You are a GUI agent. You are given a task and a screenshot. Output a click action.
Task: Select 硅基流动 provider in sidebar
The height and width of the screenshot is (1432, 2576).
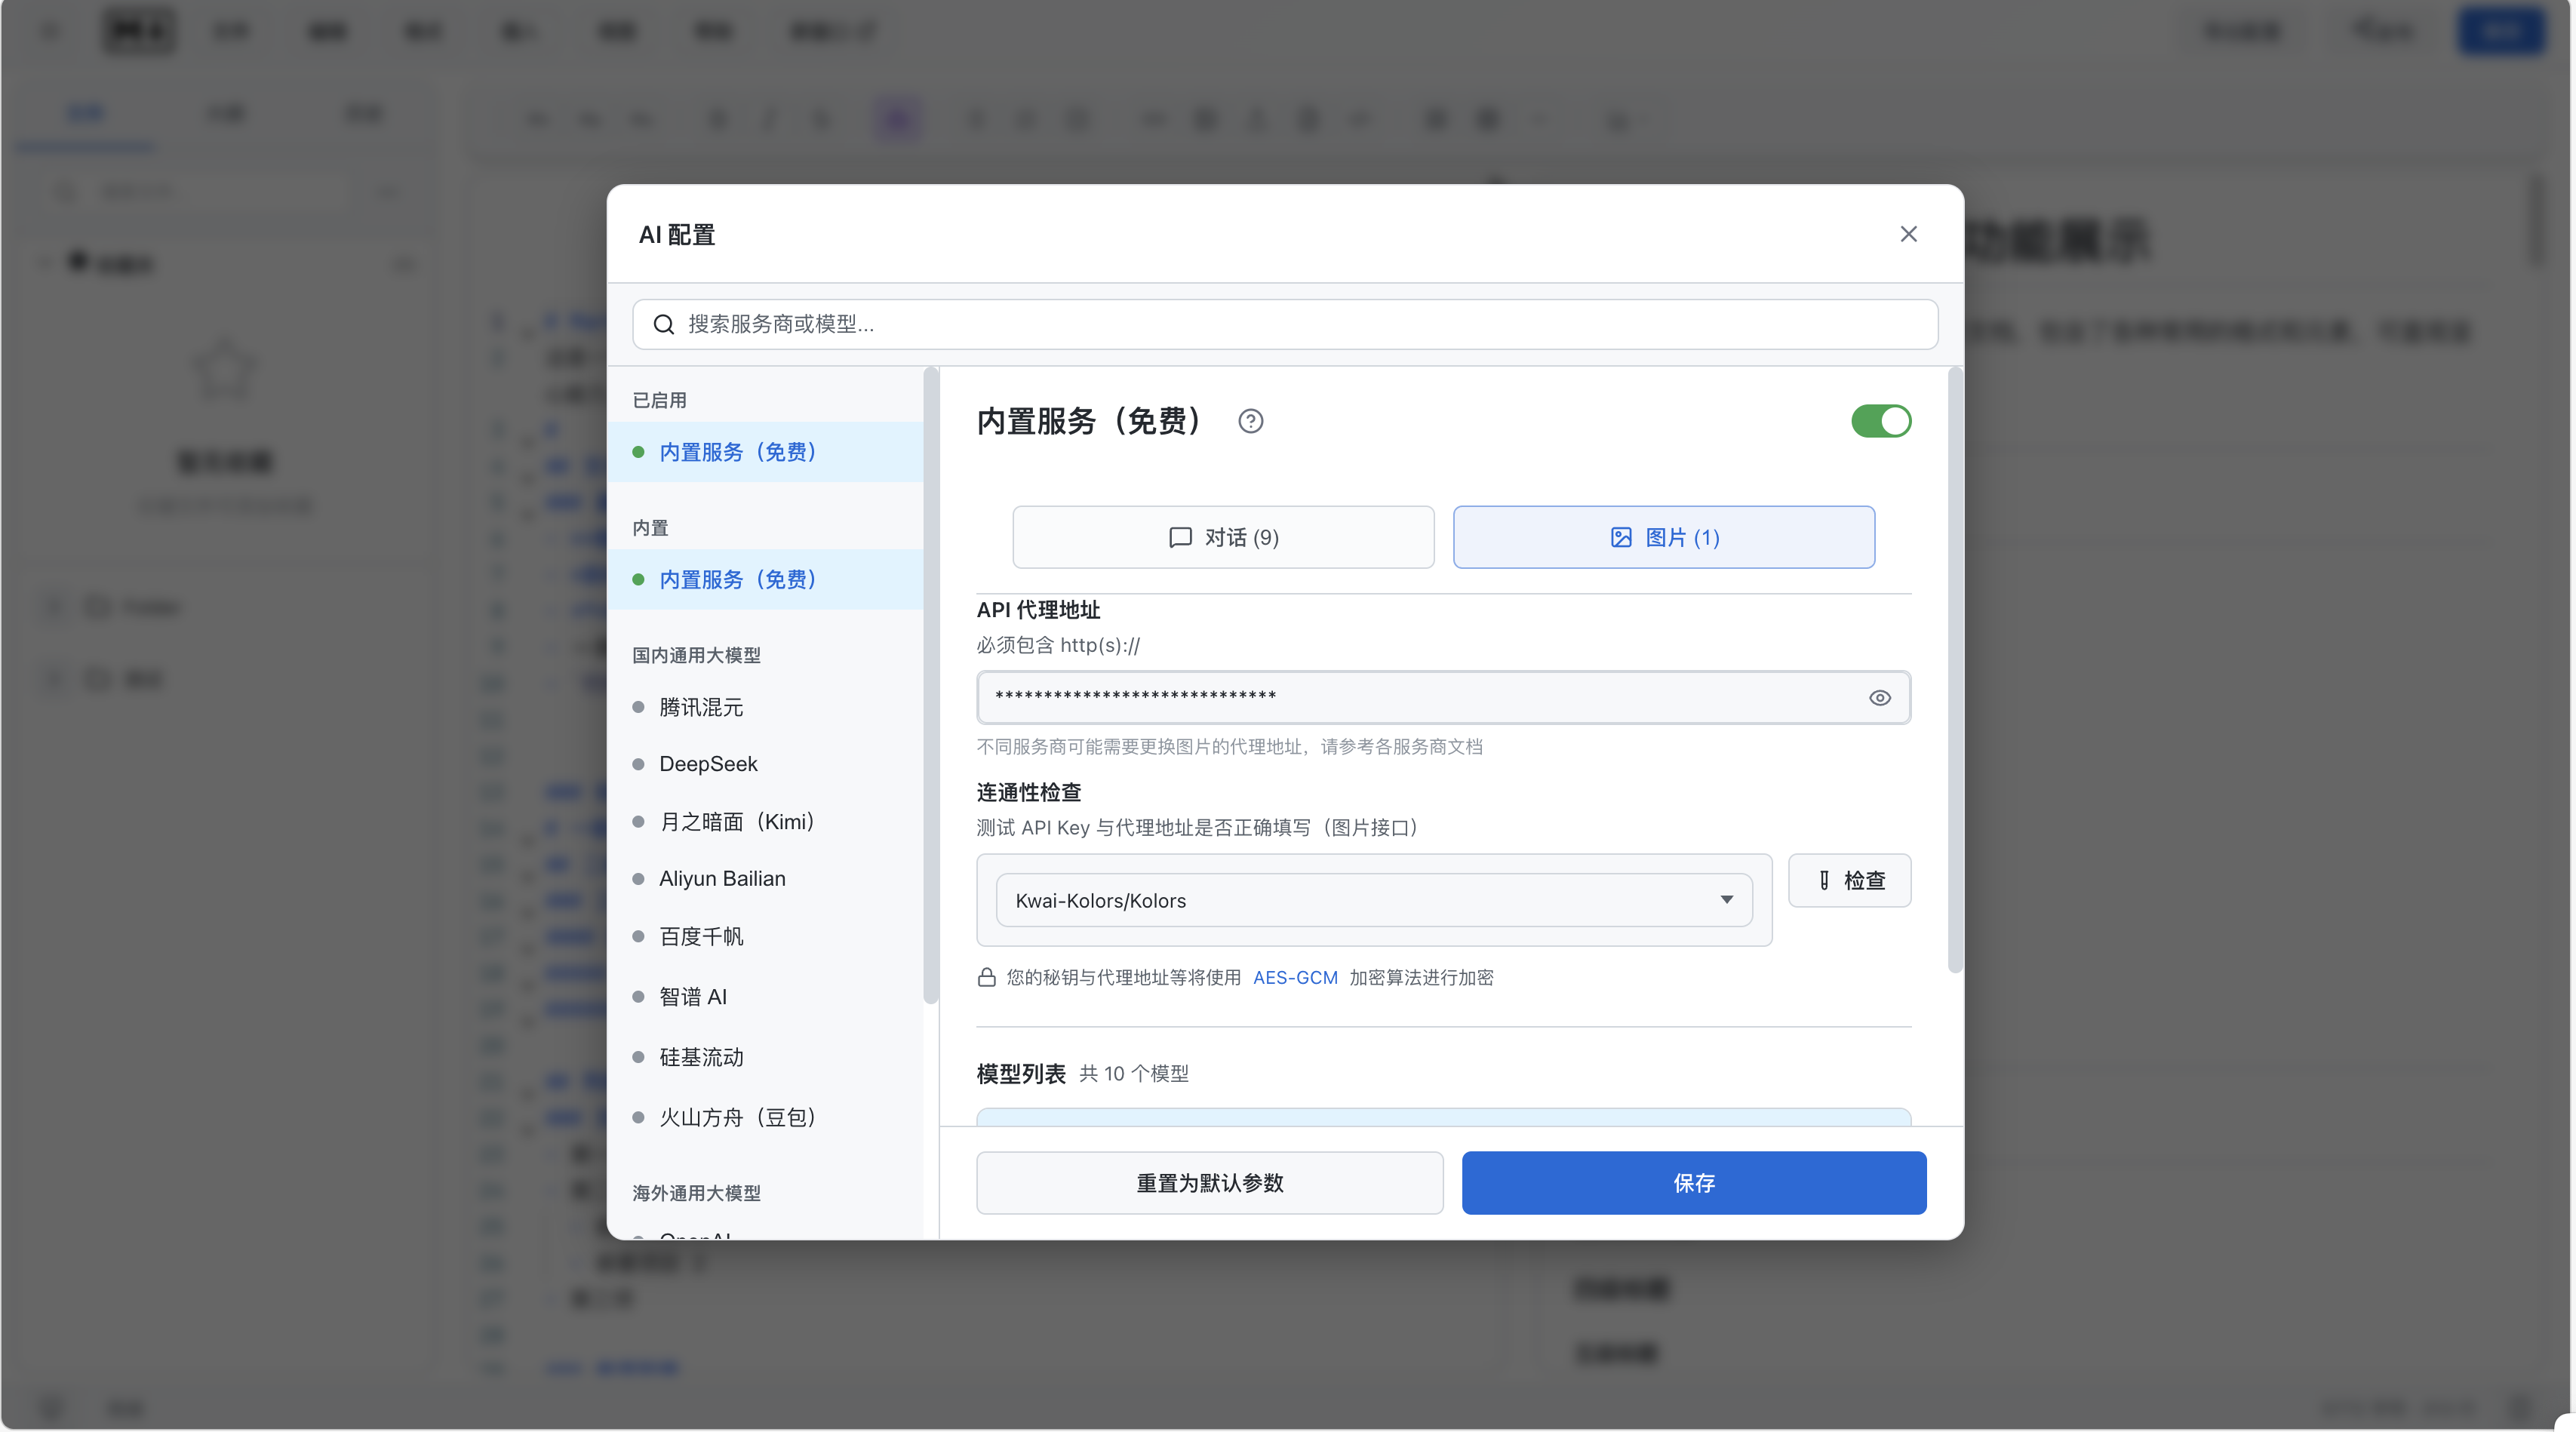pos(701,1057)
